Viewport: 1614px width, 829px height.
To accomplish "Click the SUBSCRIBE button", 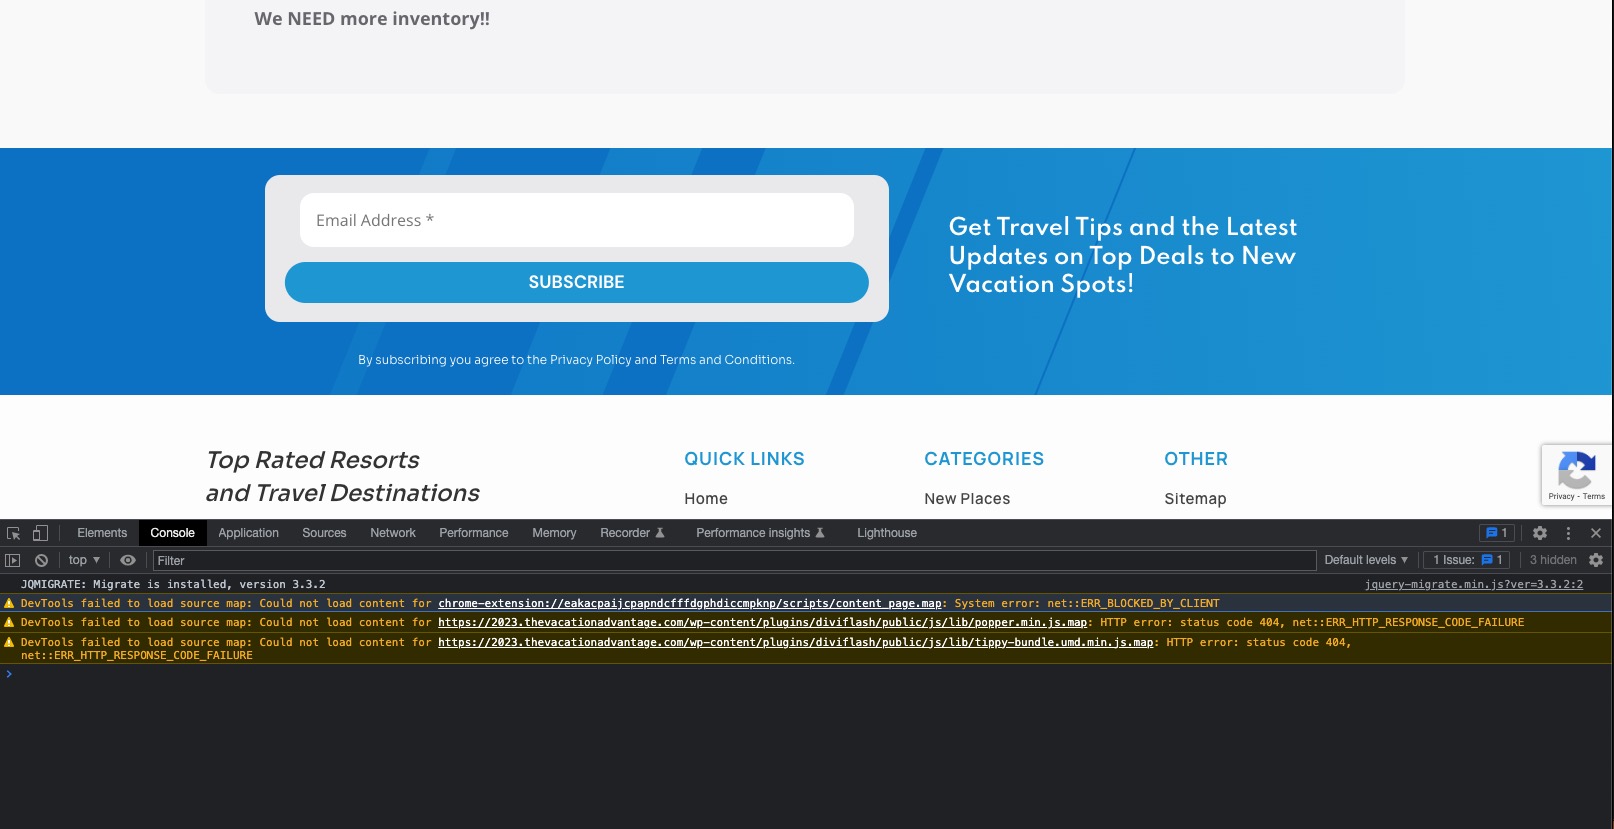I will tap(577, 282).
